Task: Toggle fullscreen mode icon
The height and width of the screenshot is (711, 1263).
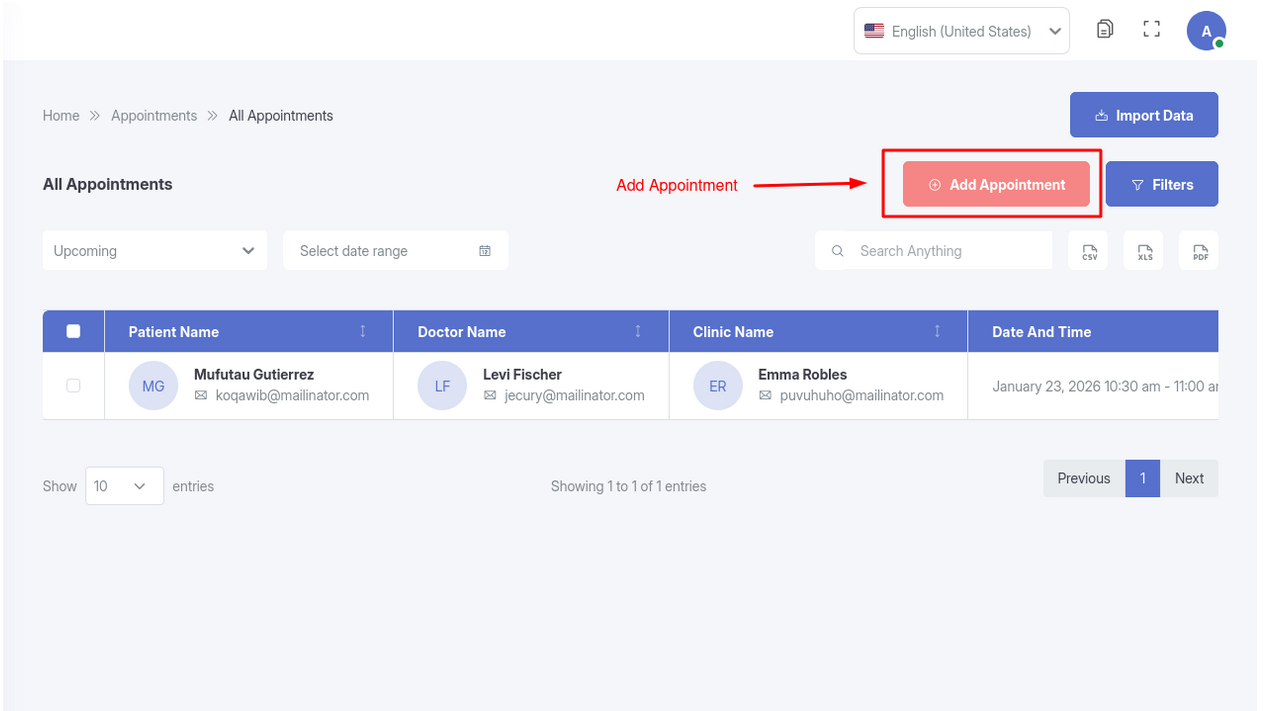Action: click(x=1151, y=30)
